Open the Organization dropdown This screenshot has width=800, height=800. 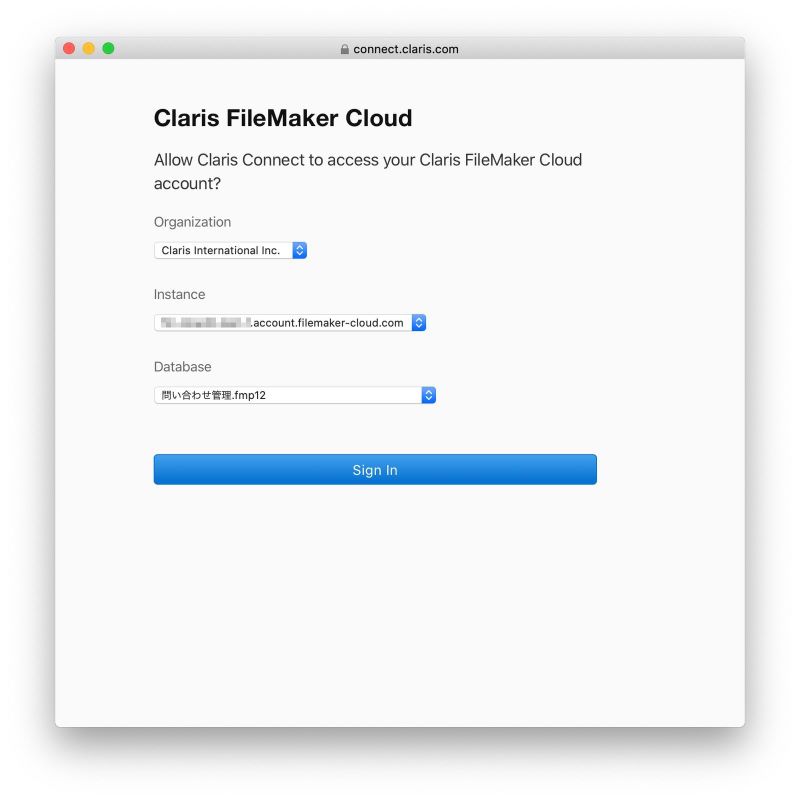point(230,251)
